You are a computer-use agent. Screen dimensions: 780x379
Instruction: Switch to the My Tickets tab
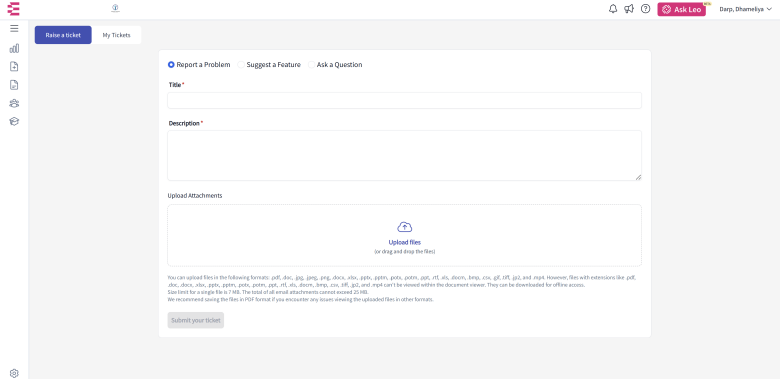[x=116, y=35]
